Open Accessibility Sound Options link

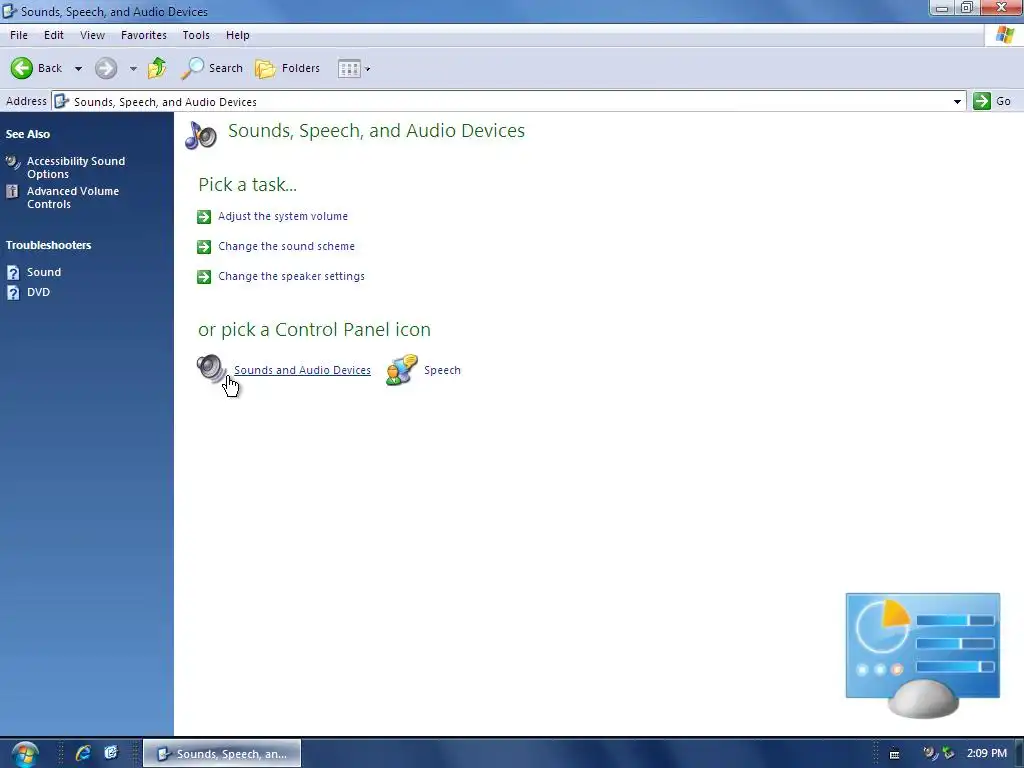click(x=76, y=168)
